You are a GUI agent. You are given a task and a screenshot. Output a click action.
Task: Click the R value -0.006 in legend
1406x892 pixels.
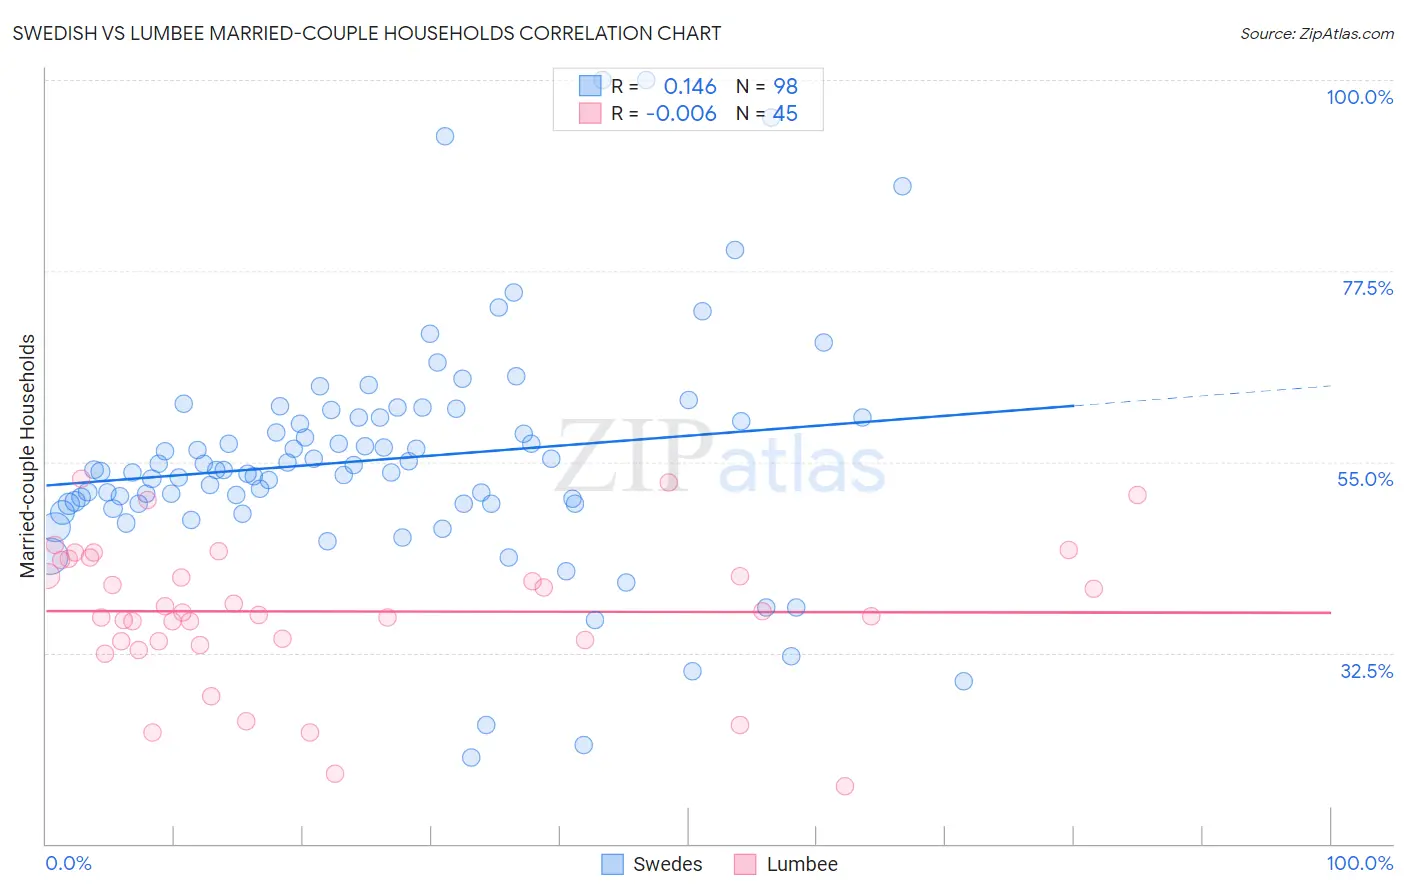pyautogui.click(x=681, y=114)
